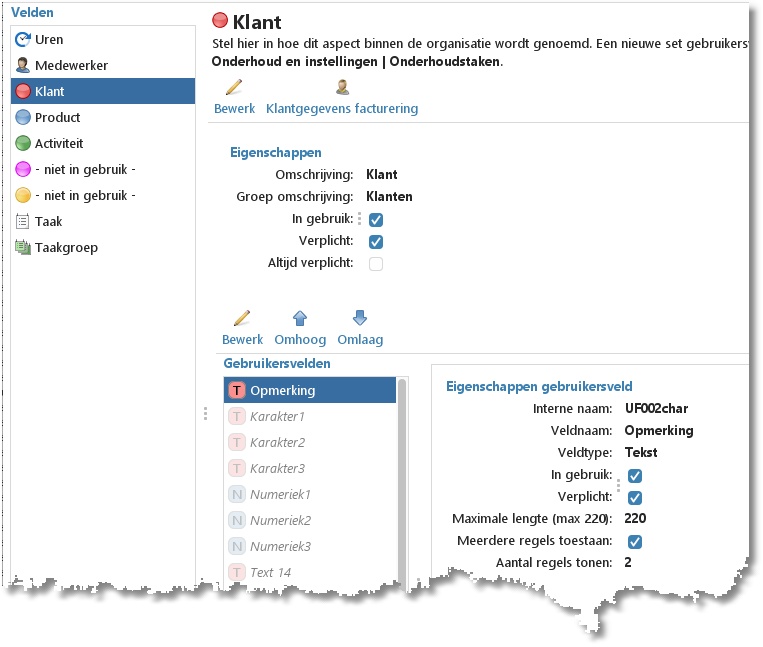Click the Uren clock icon

point(23,39)
